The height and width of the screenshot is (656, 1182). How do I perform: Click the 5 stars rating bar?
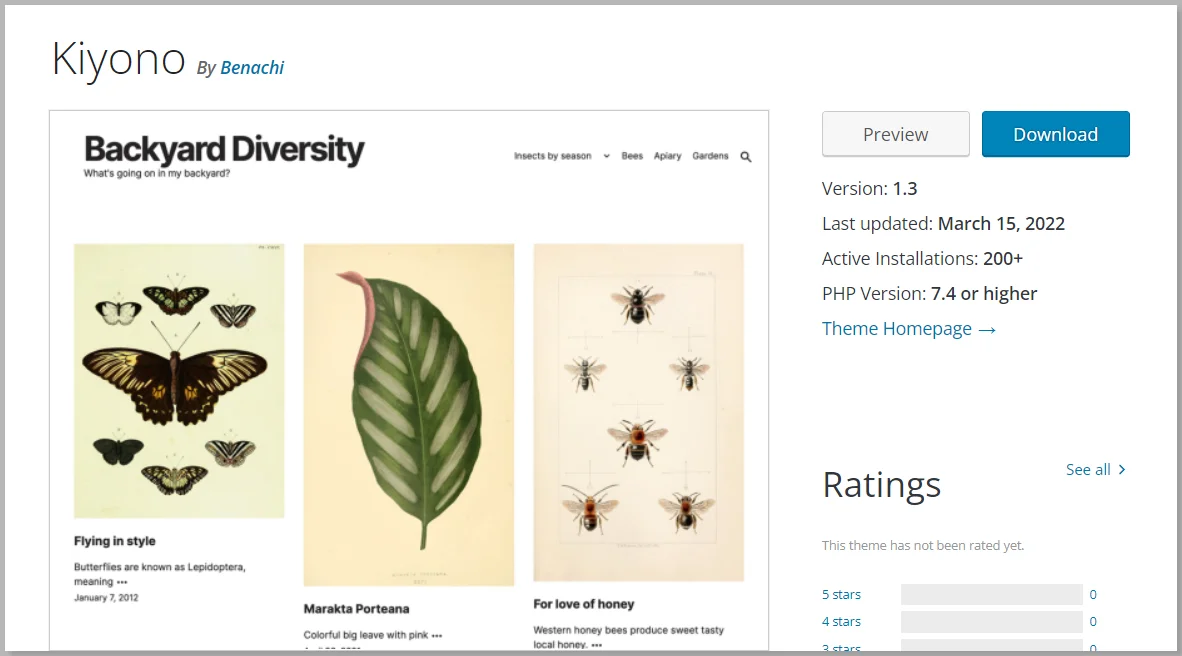pyautogui.click(x=991, y=594)
